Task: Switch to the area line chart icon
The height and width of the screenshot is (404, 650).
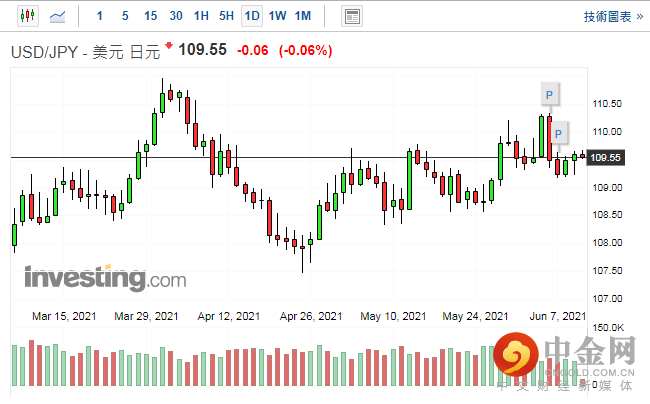Action: (57, 17)
